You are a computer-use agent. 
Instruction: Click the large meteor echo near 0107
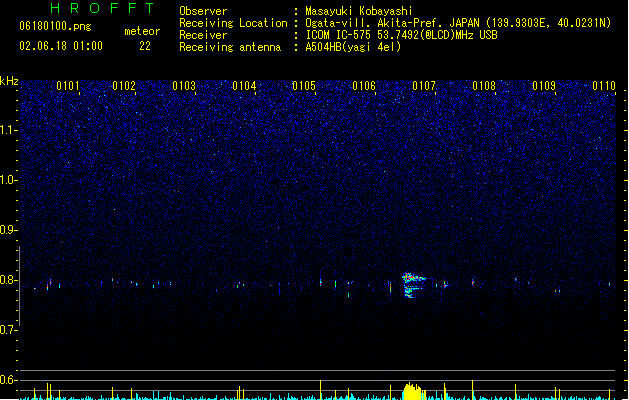click(413, 285)
